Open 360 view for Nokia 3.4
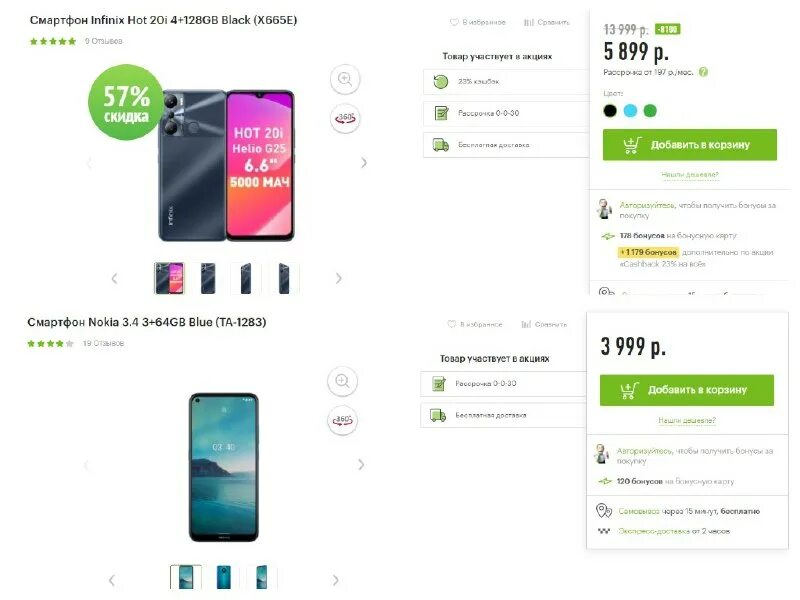This screenshot has width=800, height=600. tap(342, 420)
